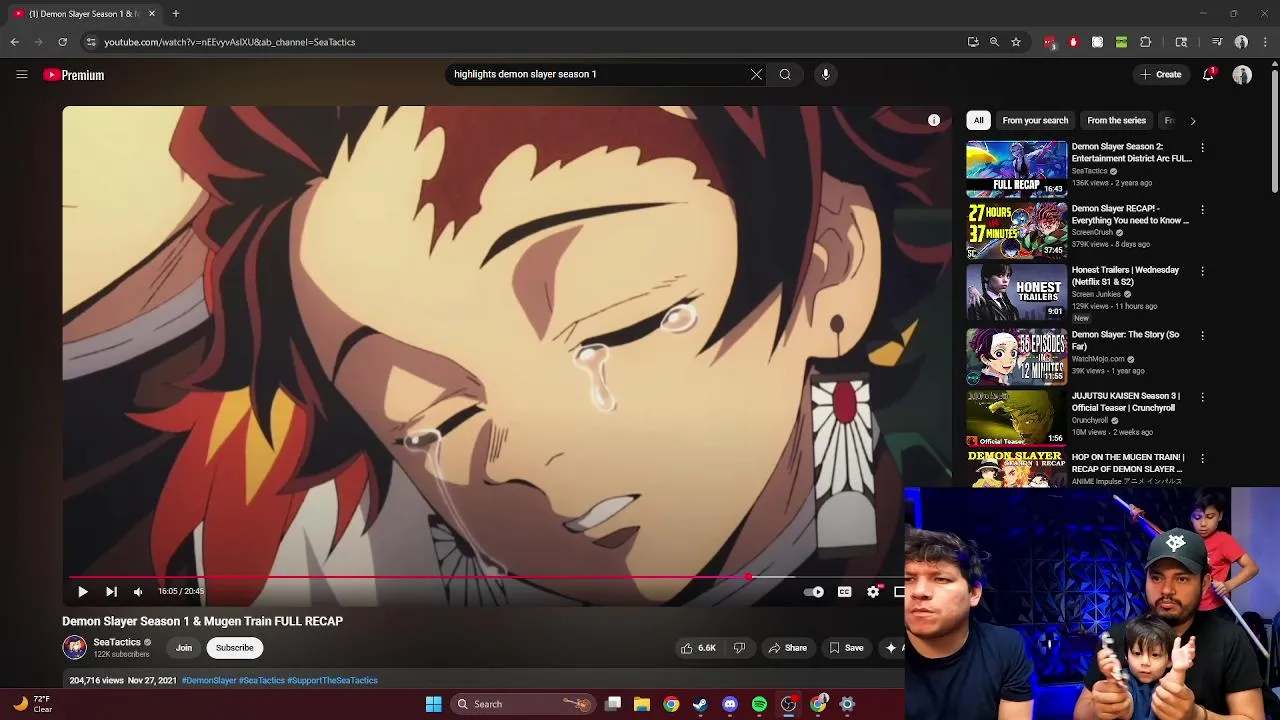Image resolution: width=1280 pixels, height=720 pixels.
Task: Open a new browser tab
Action: pos(176,14)
